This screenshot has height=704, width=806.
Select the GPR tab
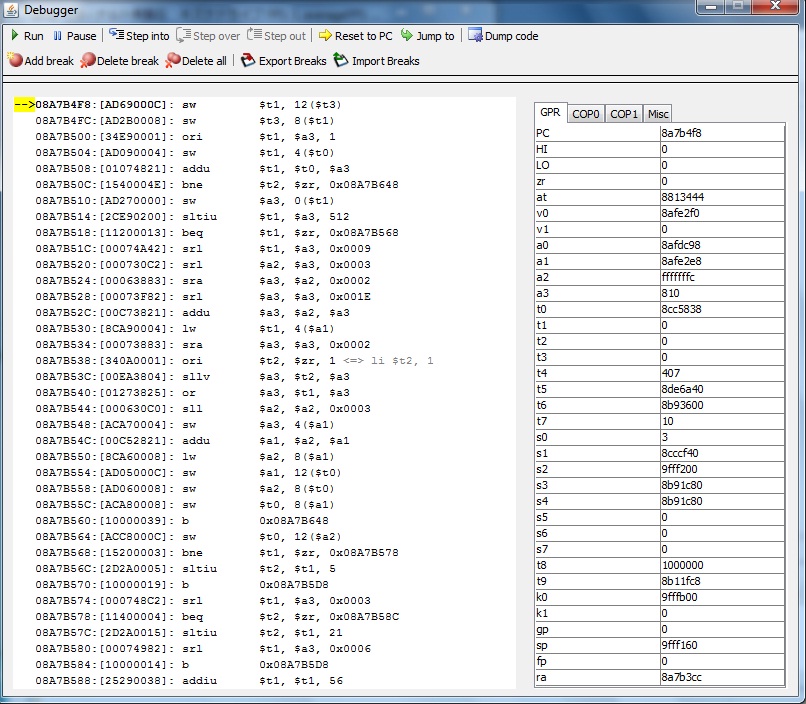click(x=550, y=113)
